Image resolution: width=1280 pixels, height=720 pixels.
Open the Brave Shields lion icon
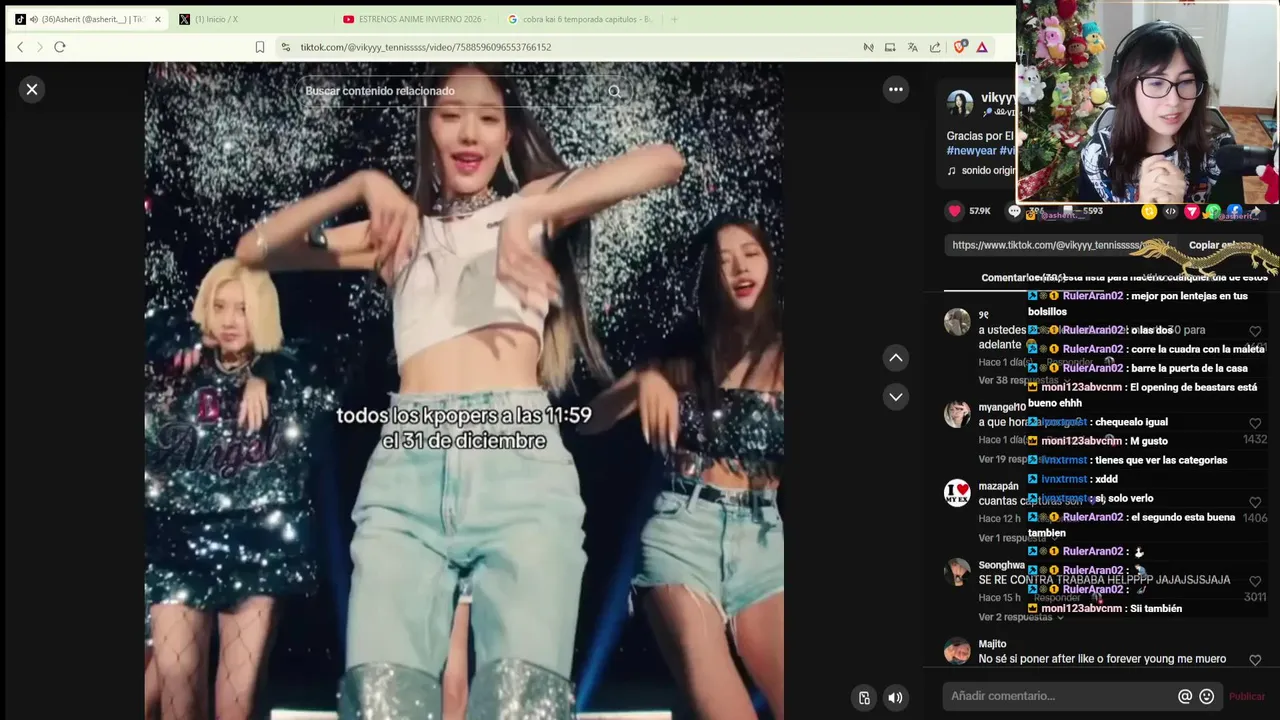(960, 47)
